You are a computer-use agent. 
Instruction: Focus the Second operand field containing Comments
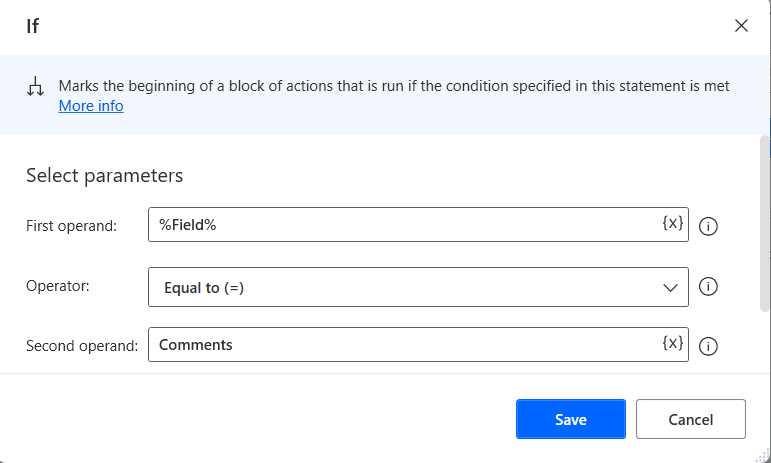[400, 345]
